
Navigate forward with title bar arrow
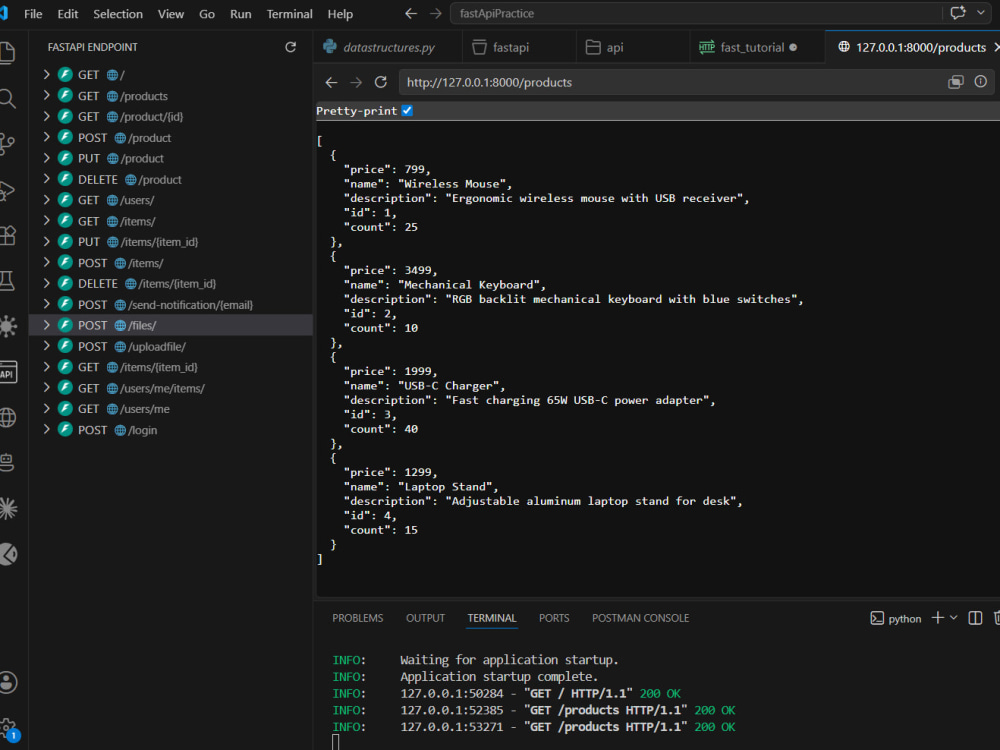click(436, 13)
